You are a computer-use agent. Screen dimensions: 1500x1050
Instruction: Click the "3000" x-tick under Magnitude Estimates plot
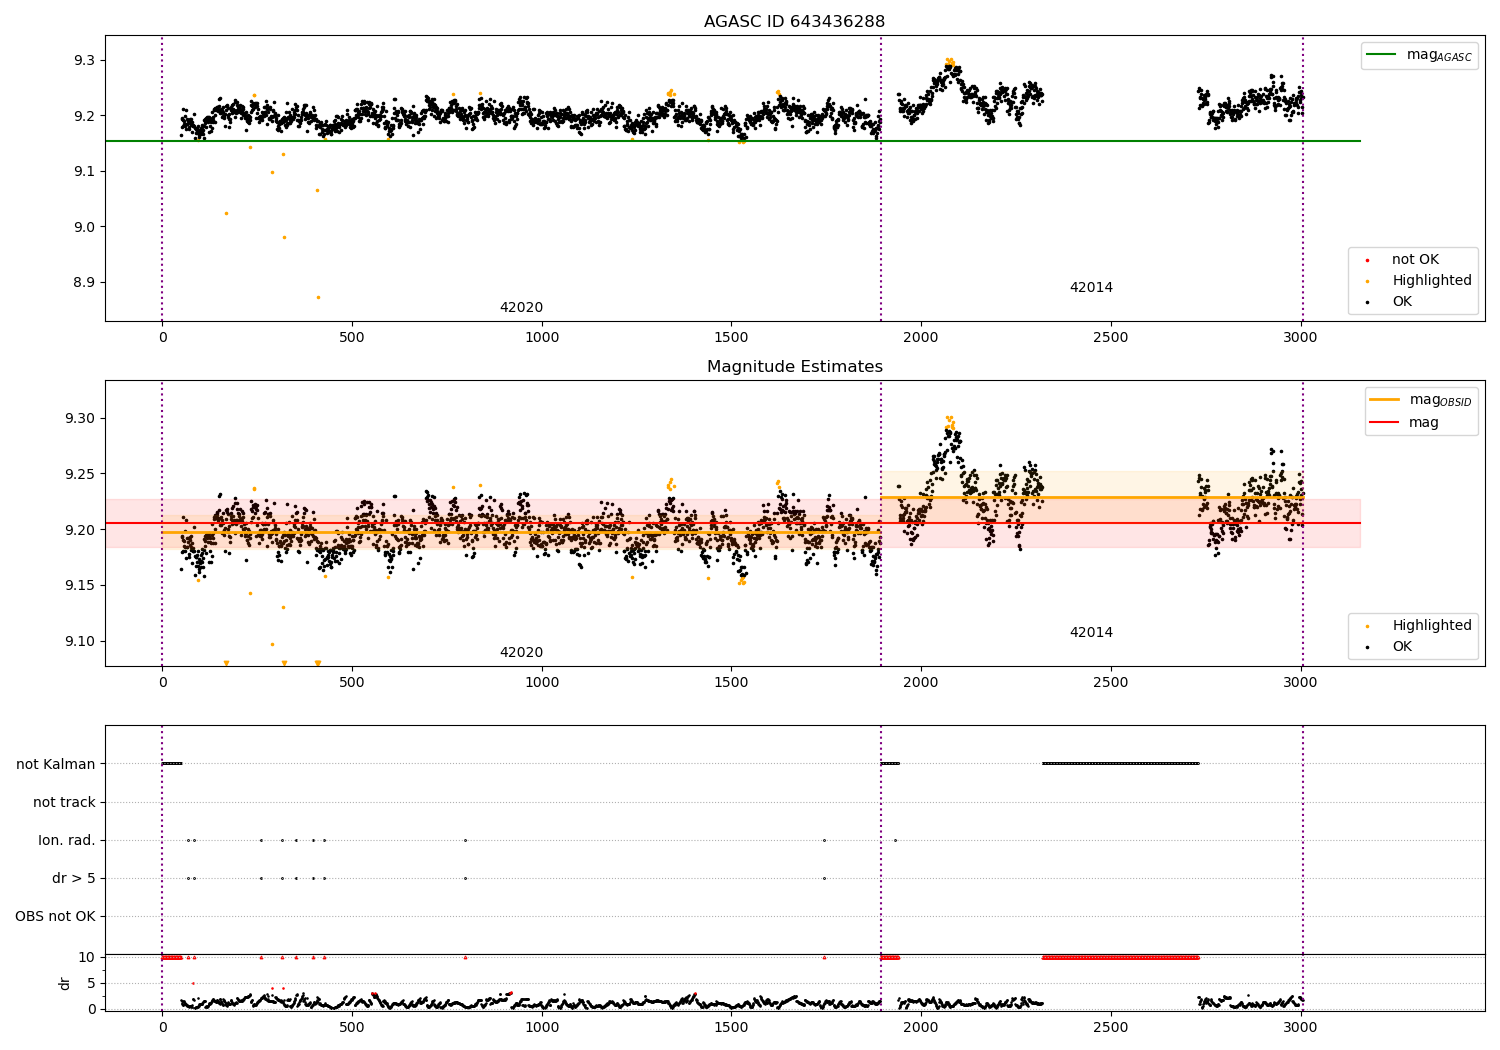click(x=1301, y=683)
